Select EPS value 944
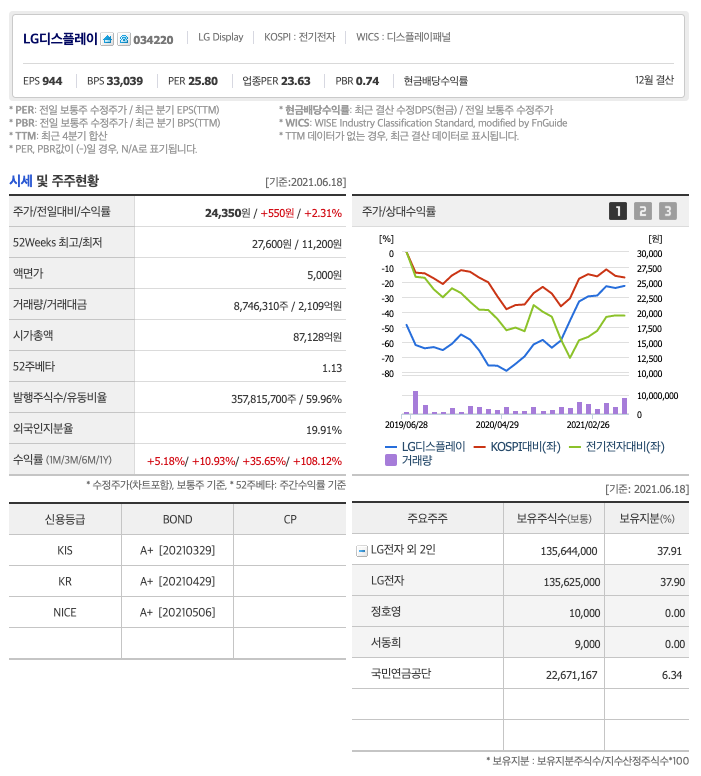701x776 pixels. (52, 81)
